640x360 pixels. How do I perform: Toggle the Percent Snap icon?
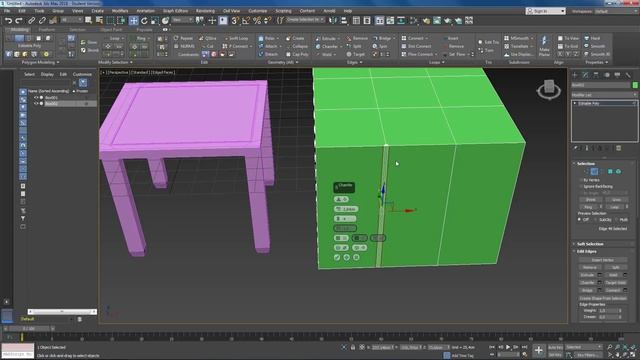coord(257,20)
